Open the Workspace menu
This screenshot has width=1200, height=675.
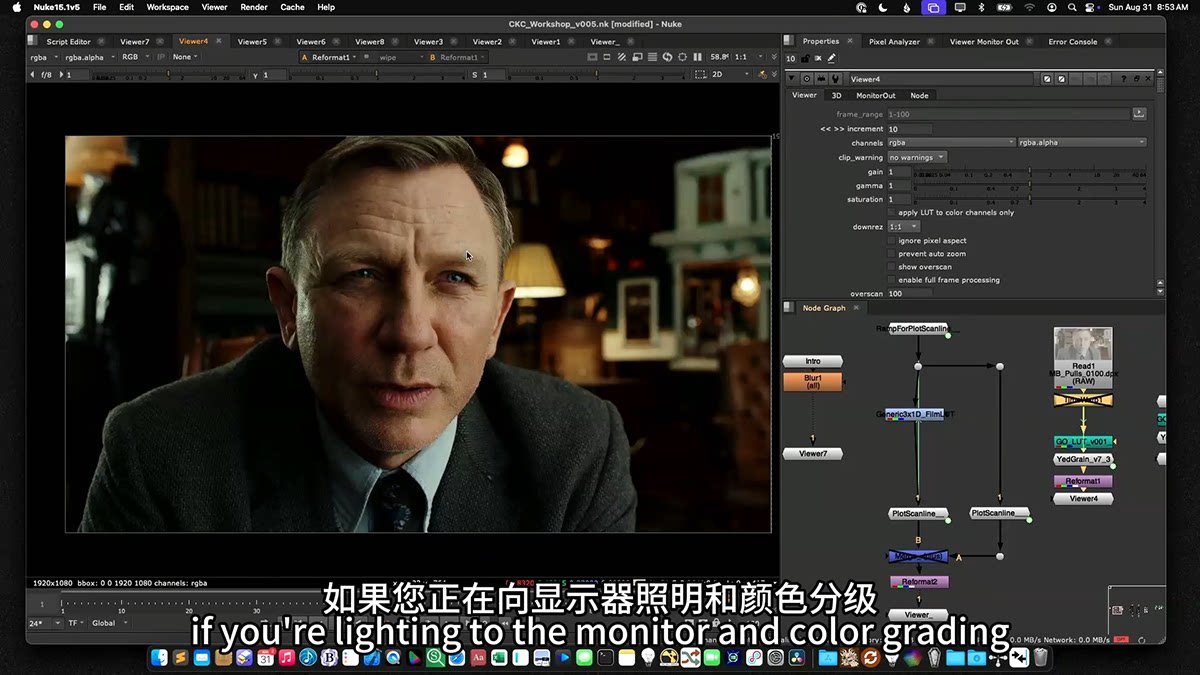tap(168, 7)
